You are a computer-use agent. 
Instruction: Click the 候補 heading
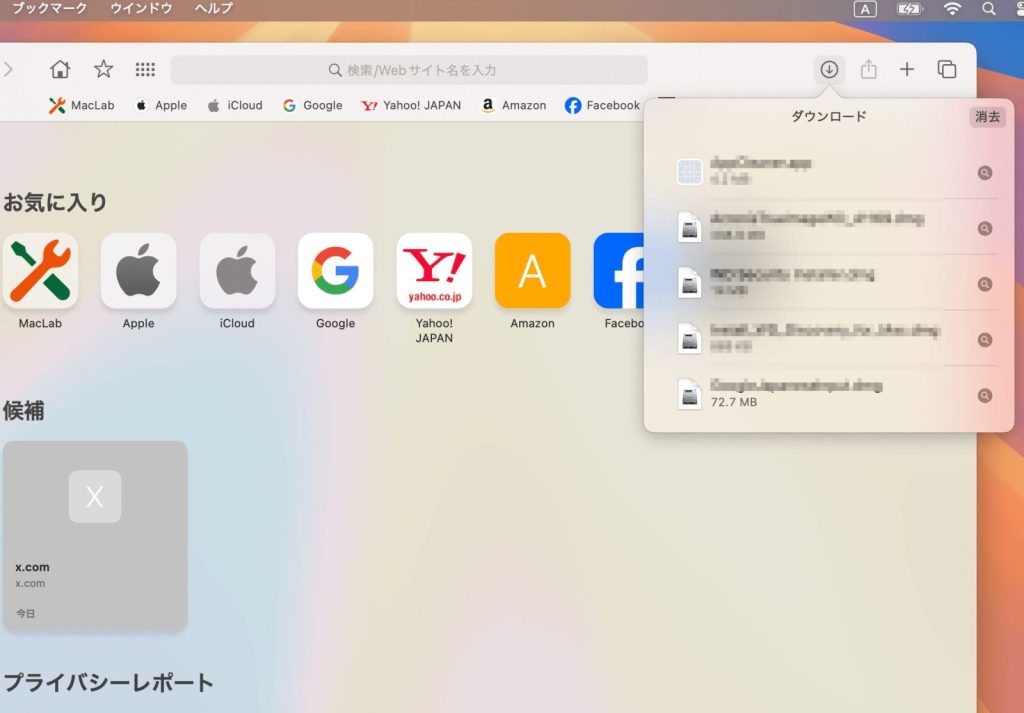coord(24,411)
